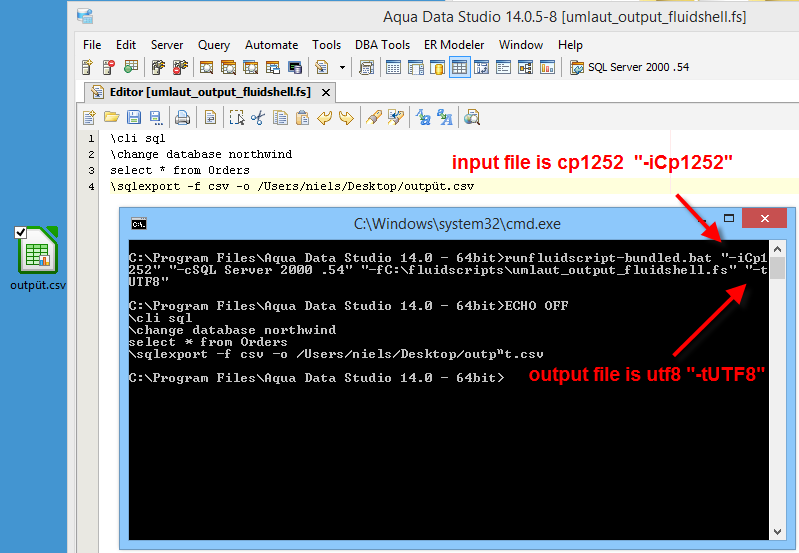This screenshot has height=553, width=799.
Task: Click the server icon with red minus sign
Action: [x=109, y=67]
